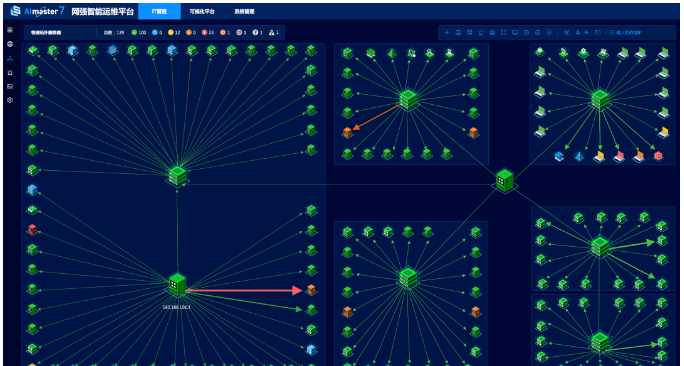Toggle the green status filter showing 100

point(139,32)
